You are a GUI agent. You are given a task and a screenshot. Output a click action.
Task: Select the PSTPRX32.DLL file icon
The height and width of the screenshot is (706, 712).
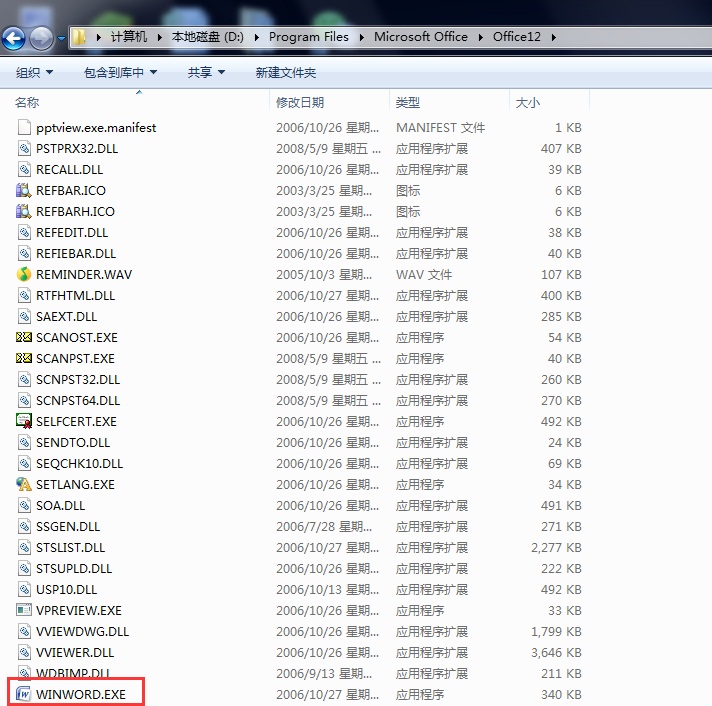pos(24,148)
